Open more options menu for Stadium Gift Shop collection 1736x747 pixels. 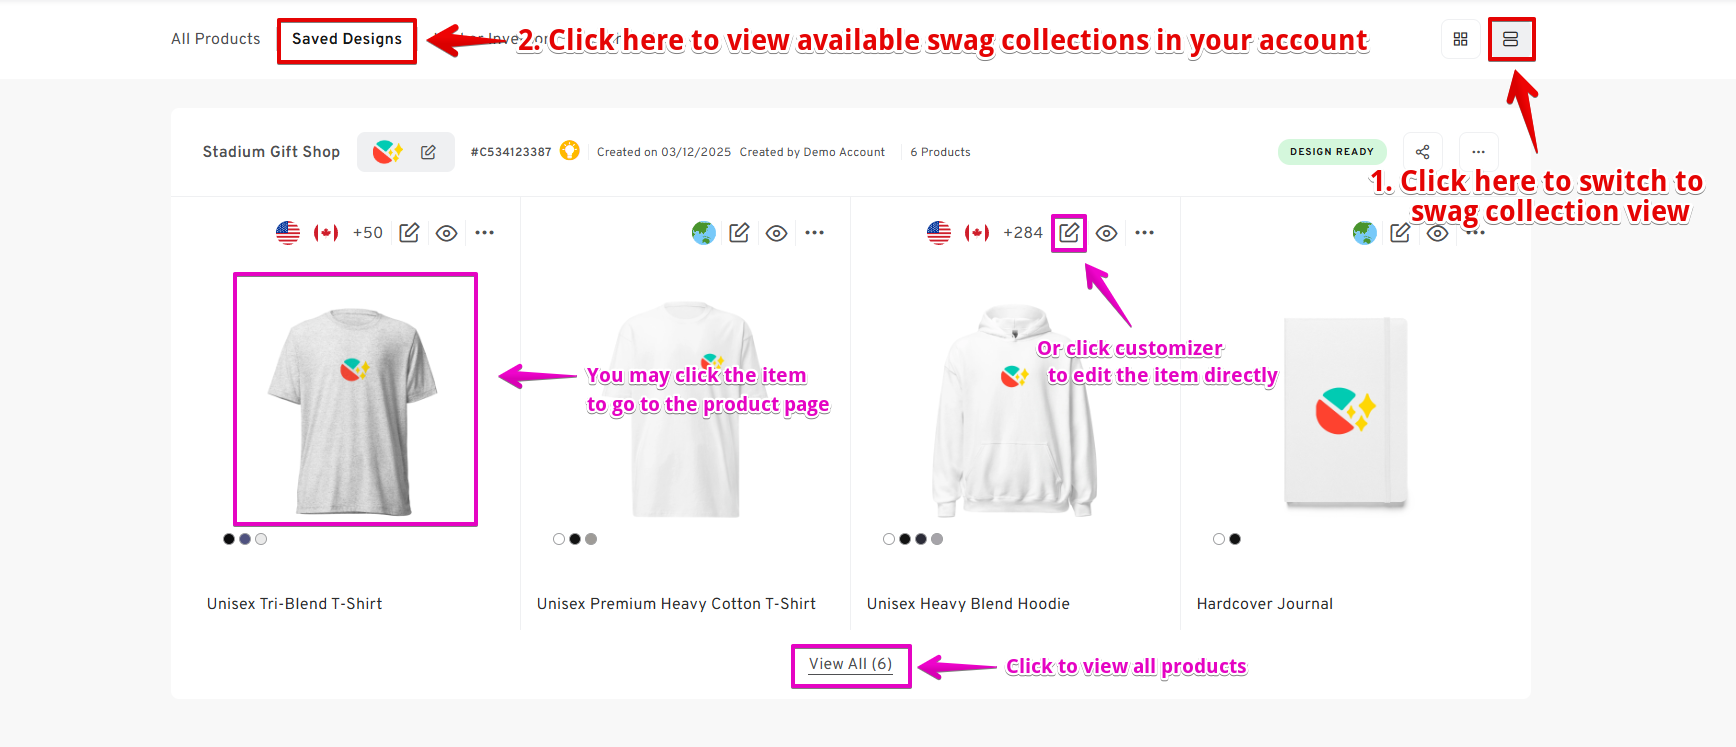[x=1478, y=152]
